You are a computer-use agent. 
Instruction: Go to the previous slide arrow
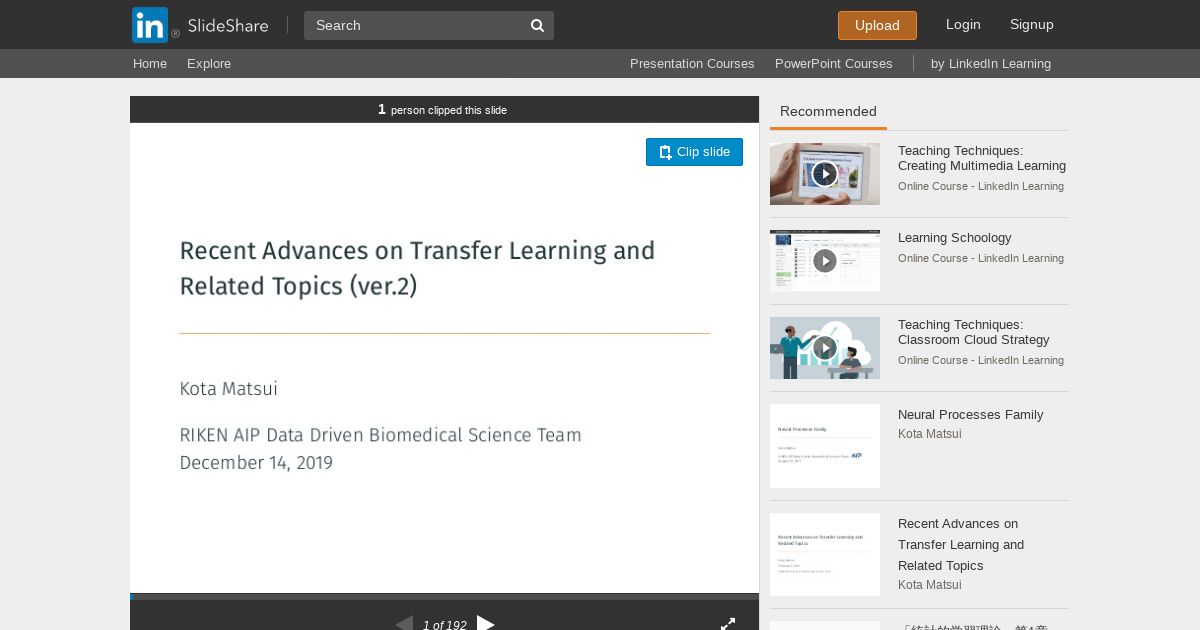(x=404, y=624)
